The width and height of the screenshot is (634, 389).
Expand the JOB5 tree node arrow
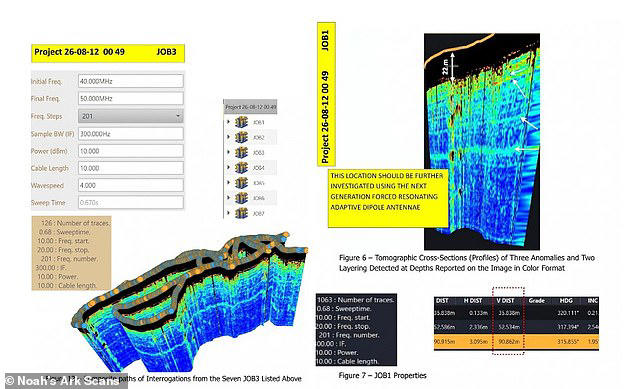pyautogui.click(x=228, y=182)
